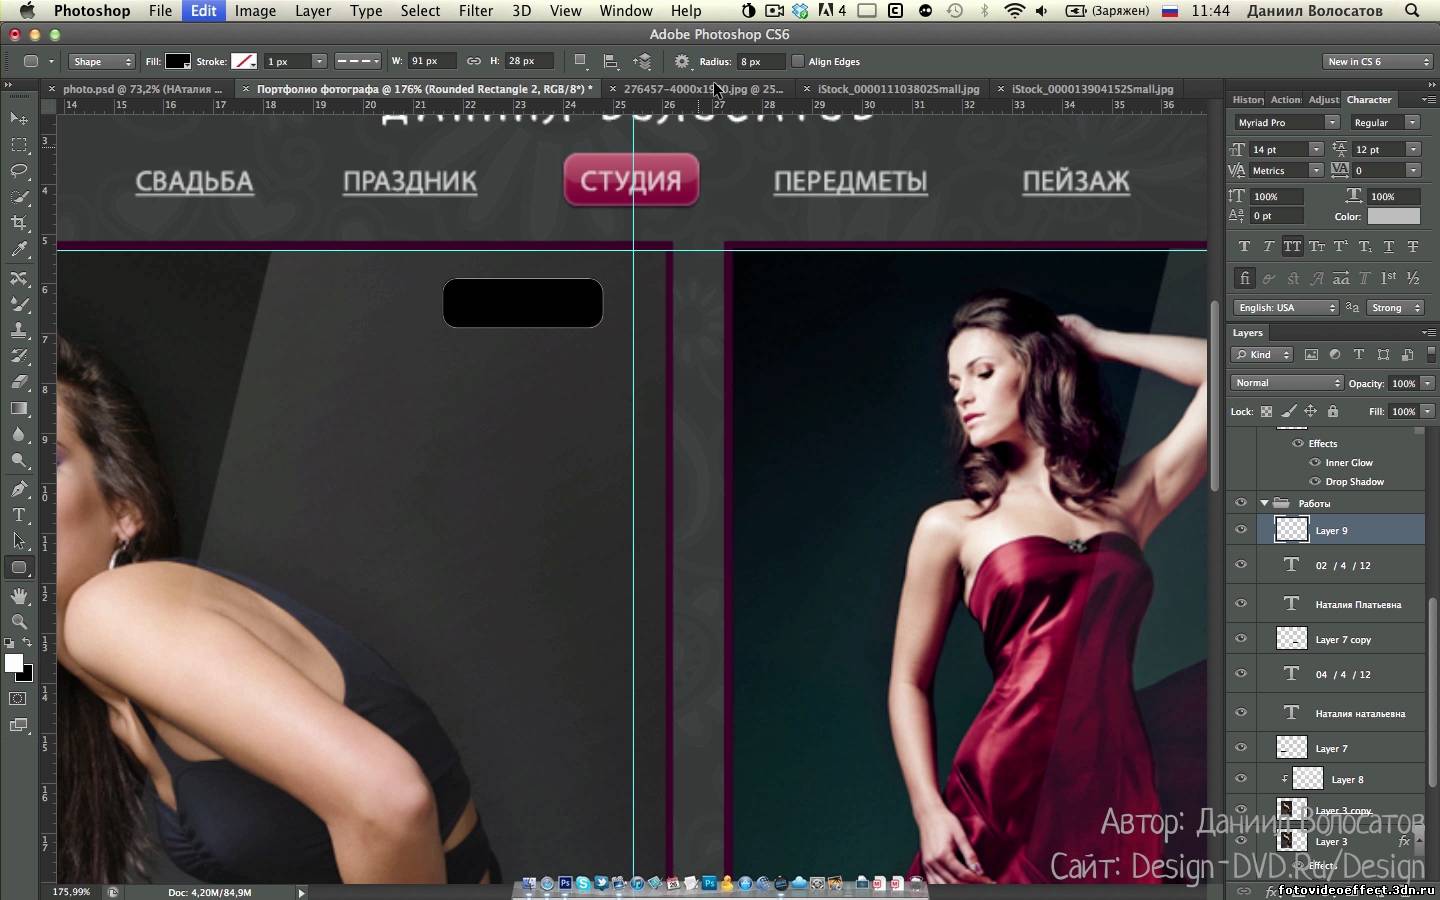The height and width of the screenshot is (900, 1440).
Task: Select the Eyedropper tool
Action: point(19,250)
